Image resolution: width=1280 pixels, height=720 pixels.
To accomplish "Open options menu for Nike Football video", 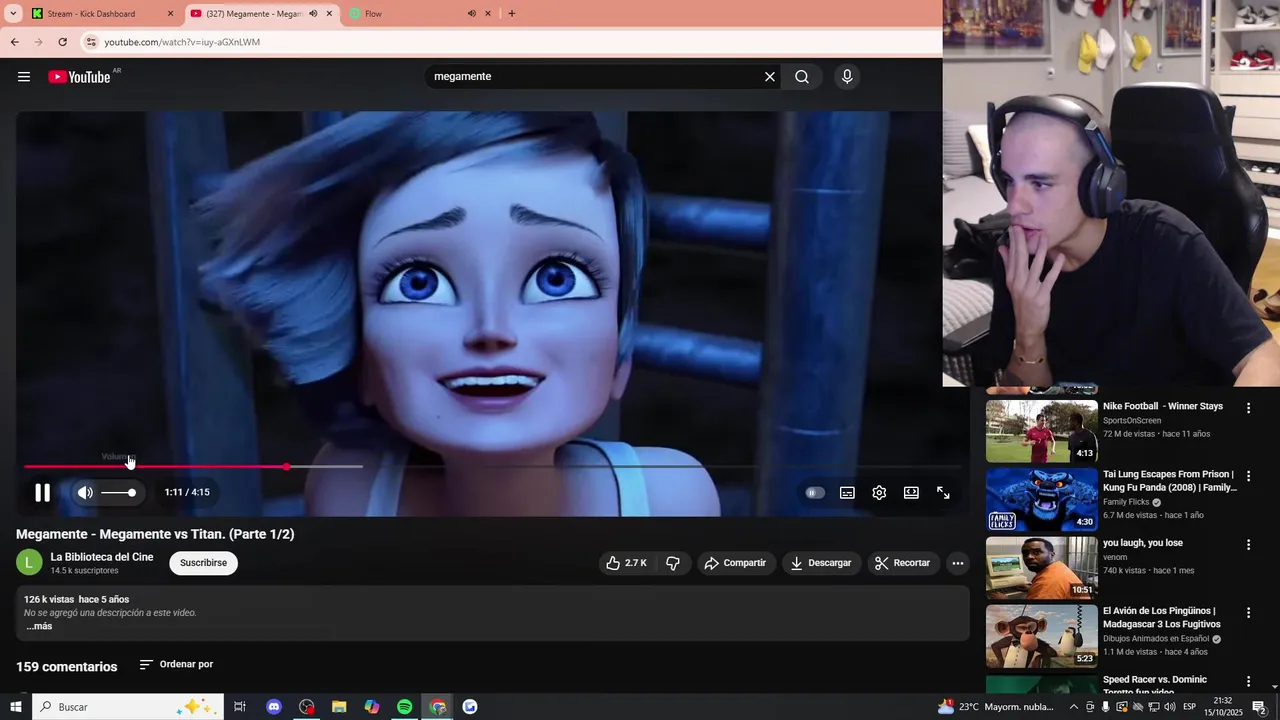I will [x=1248, y=408].
